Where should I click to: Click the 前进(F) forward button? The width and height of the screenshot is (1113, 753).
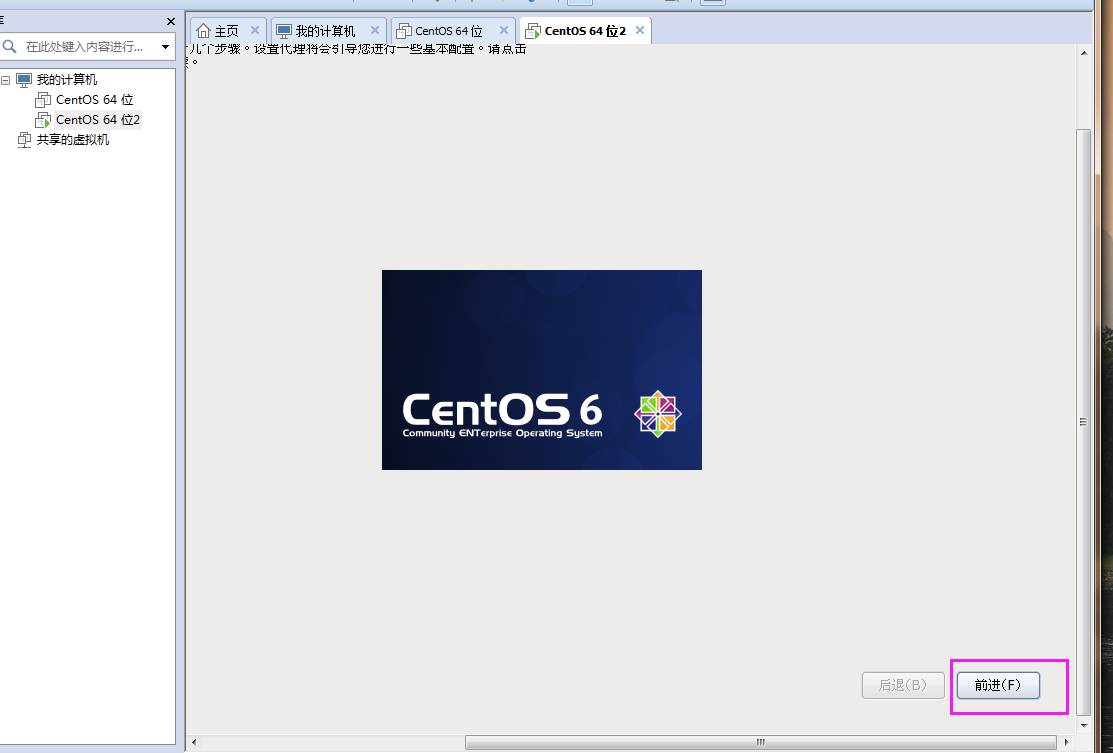coord(997,685)
